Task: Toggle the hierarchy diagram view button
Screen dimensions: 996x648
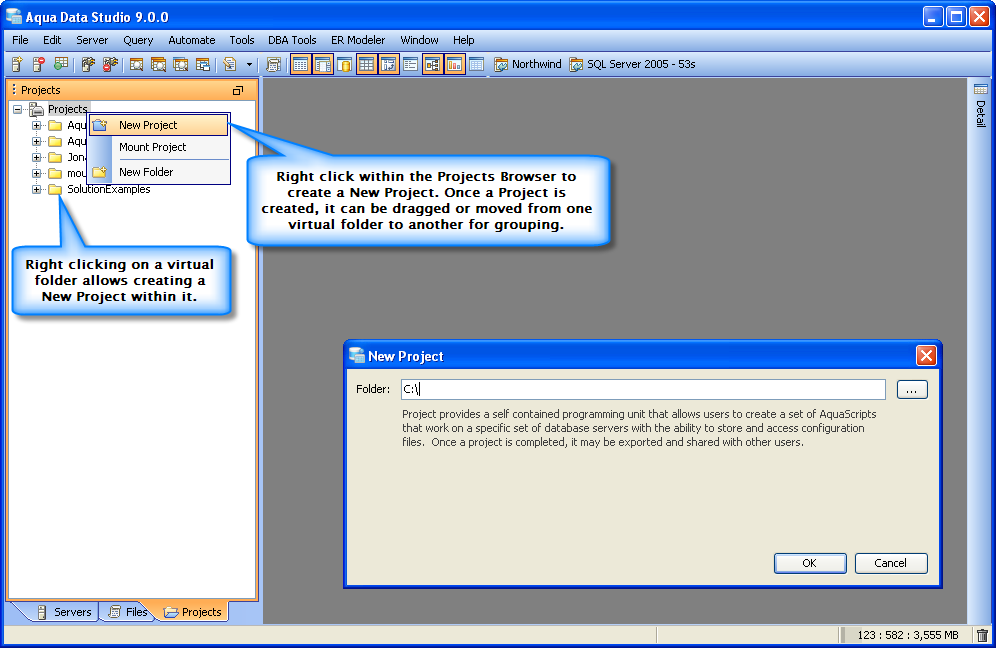Action: point(433,64)
